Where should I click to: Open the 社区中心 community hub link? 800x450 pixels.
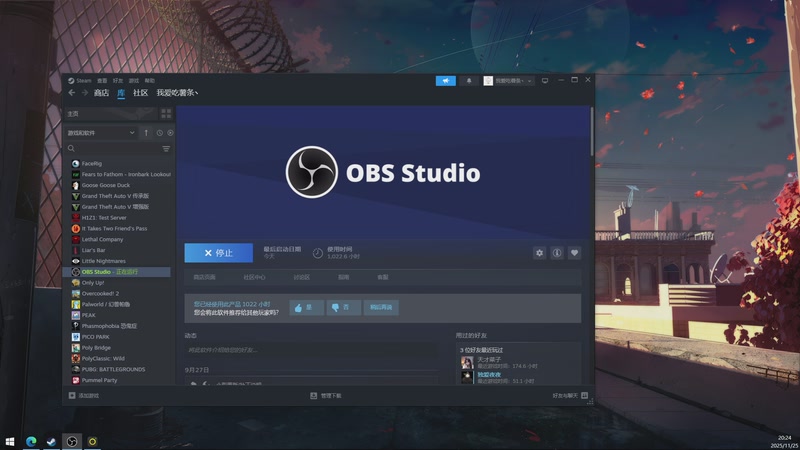point(254,277)
